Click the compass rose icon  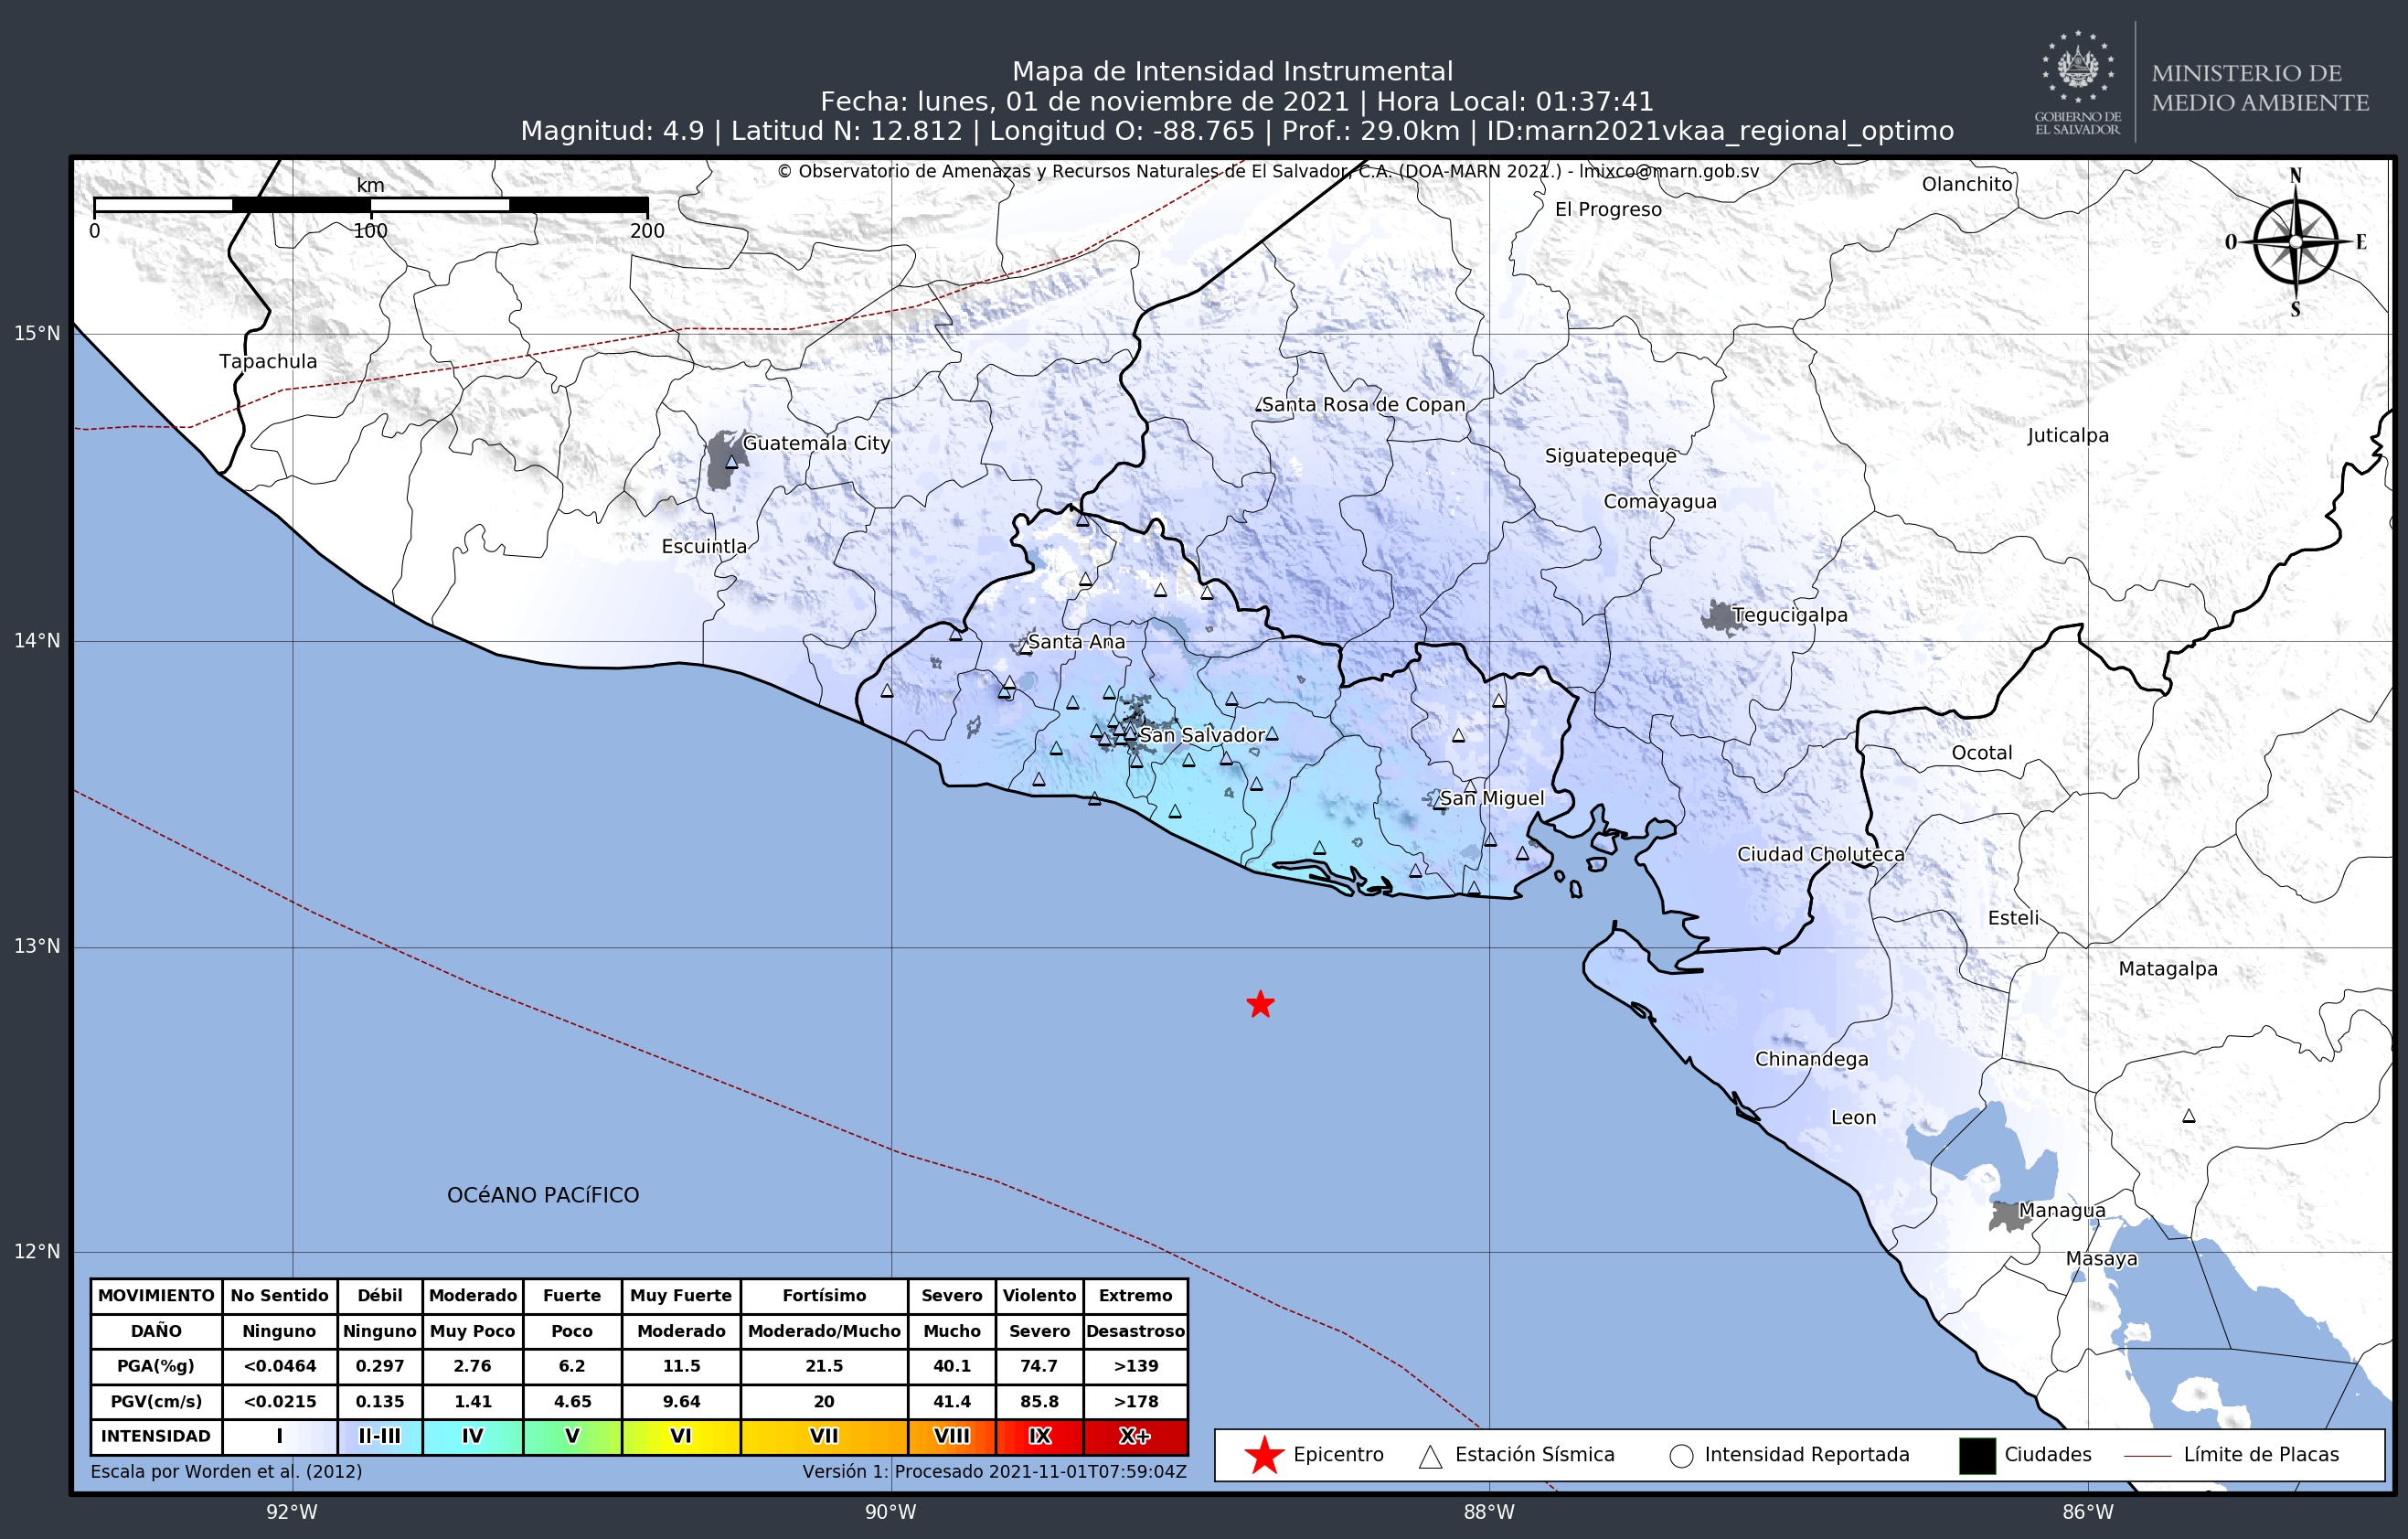click(x=2295, y=242)
